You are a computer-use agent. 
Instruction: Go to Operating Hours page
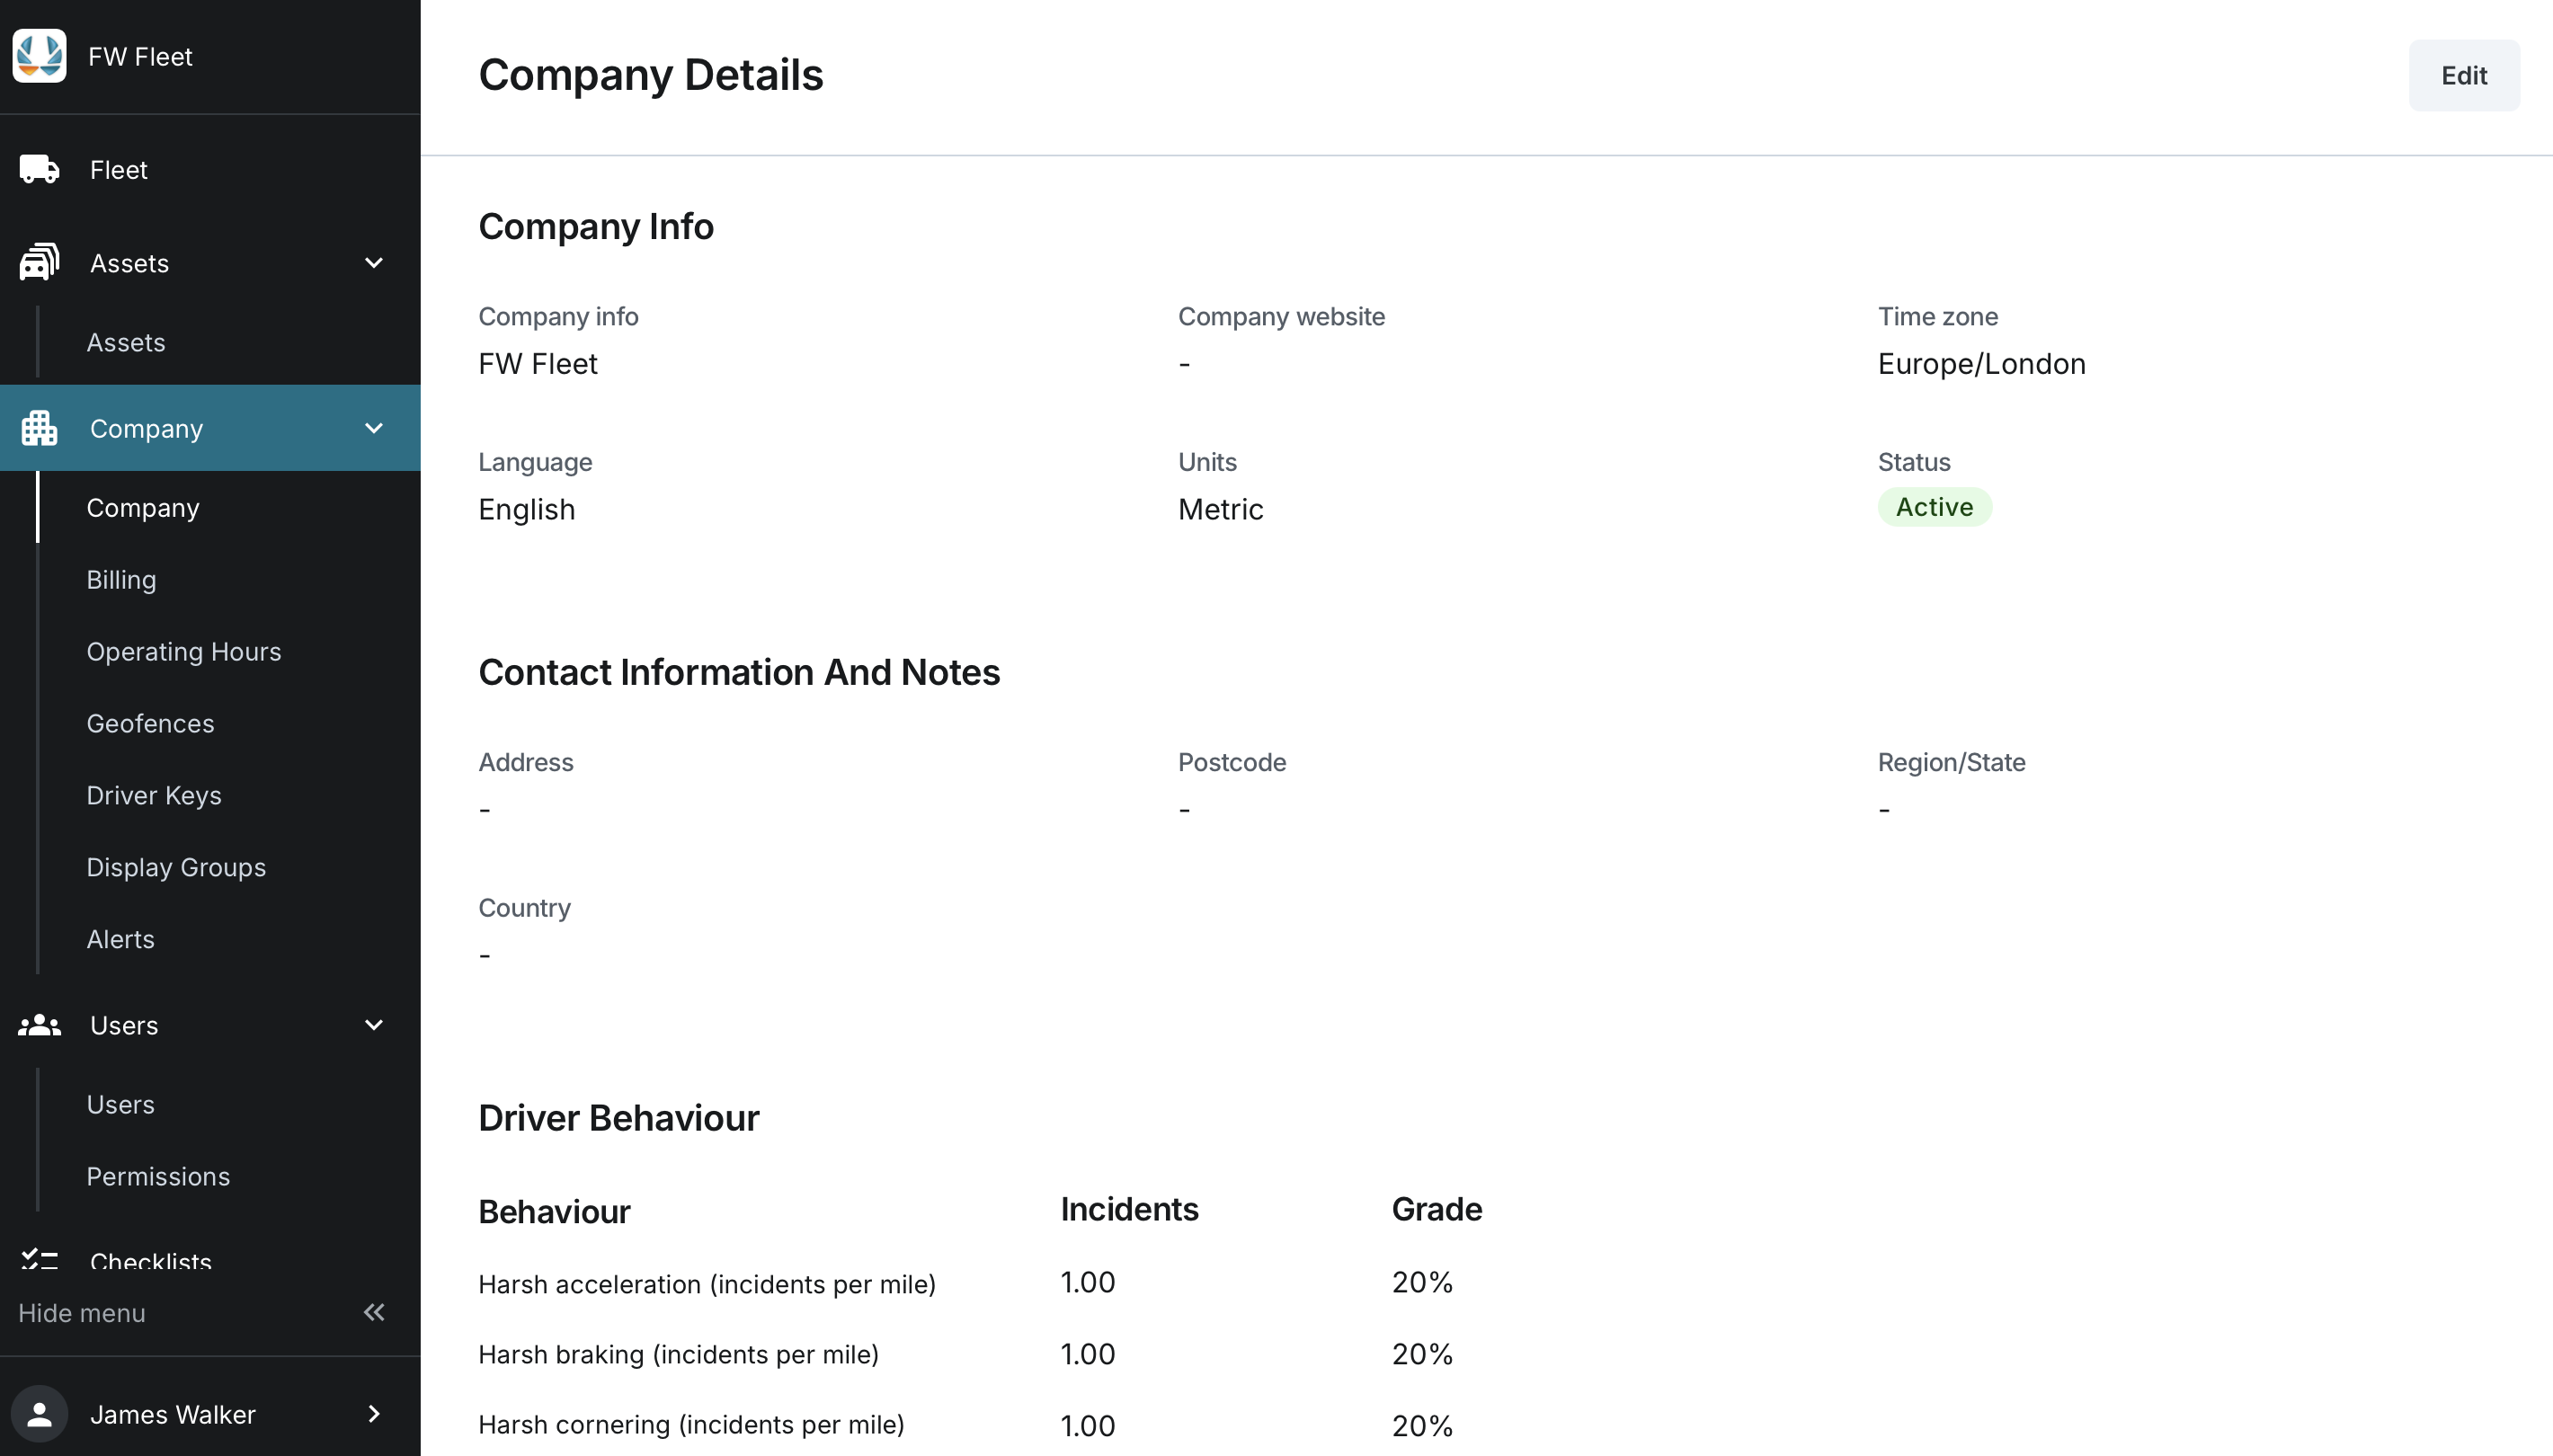pos(183,652)
